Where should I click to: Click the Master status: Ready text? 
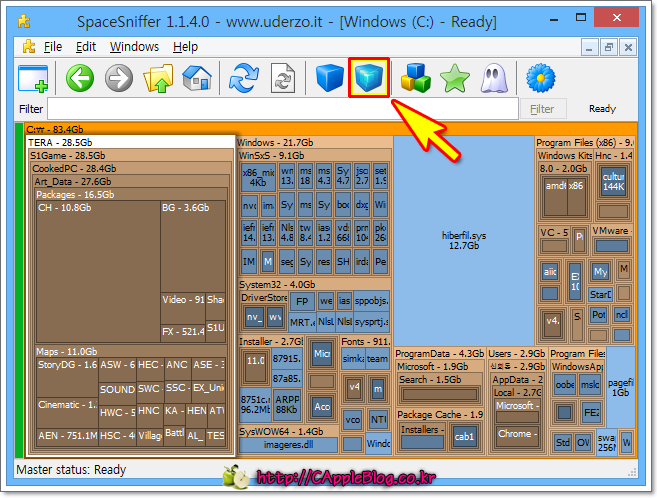71,469
